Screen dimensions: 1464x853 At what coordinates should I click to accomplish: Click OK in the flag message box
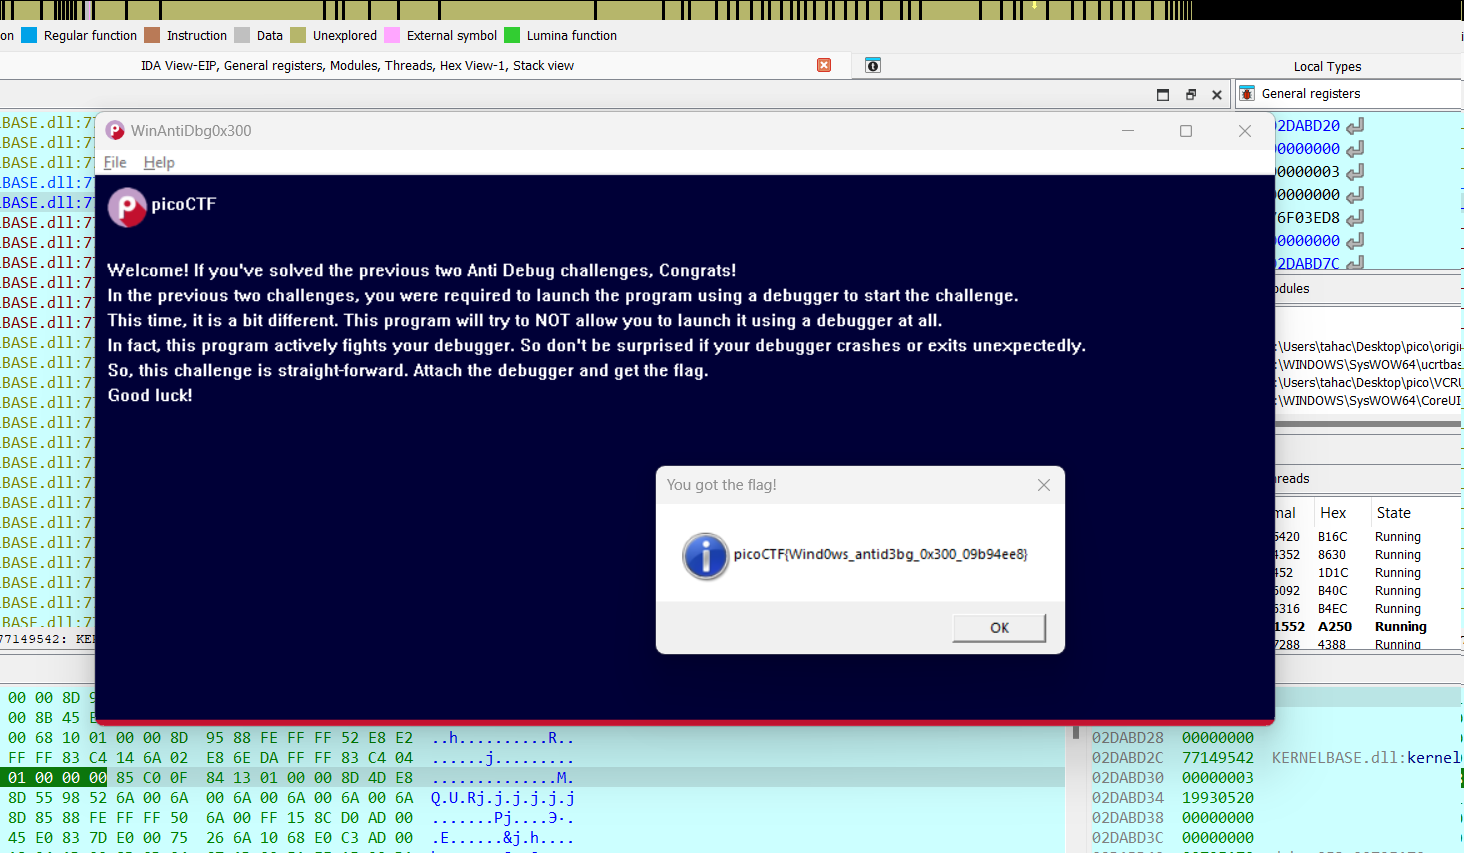click(999, 628)
